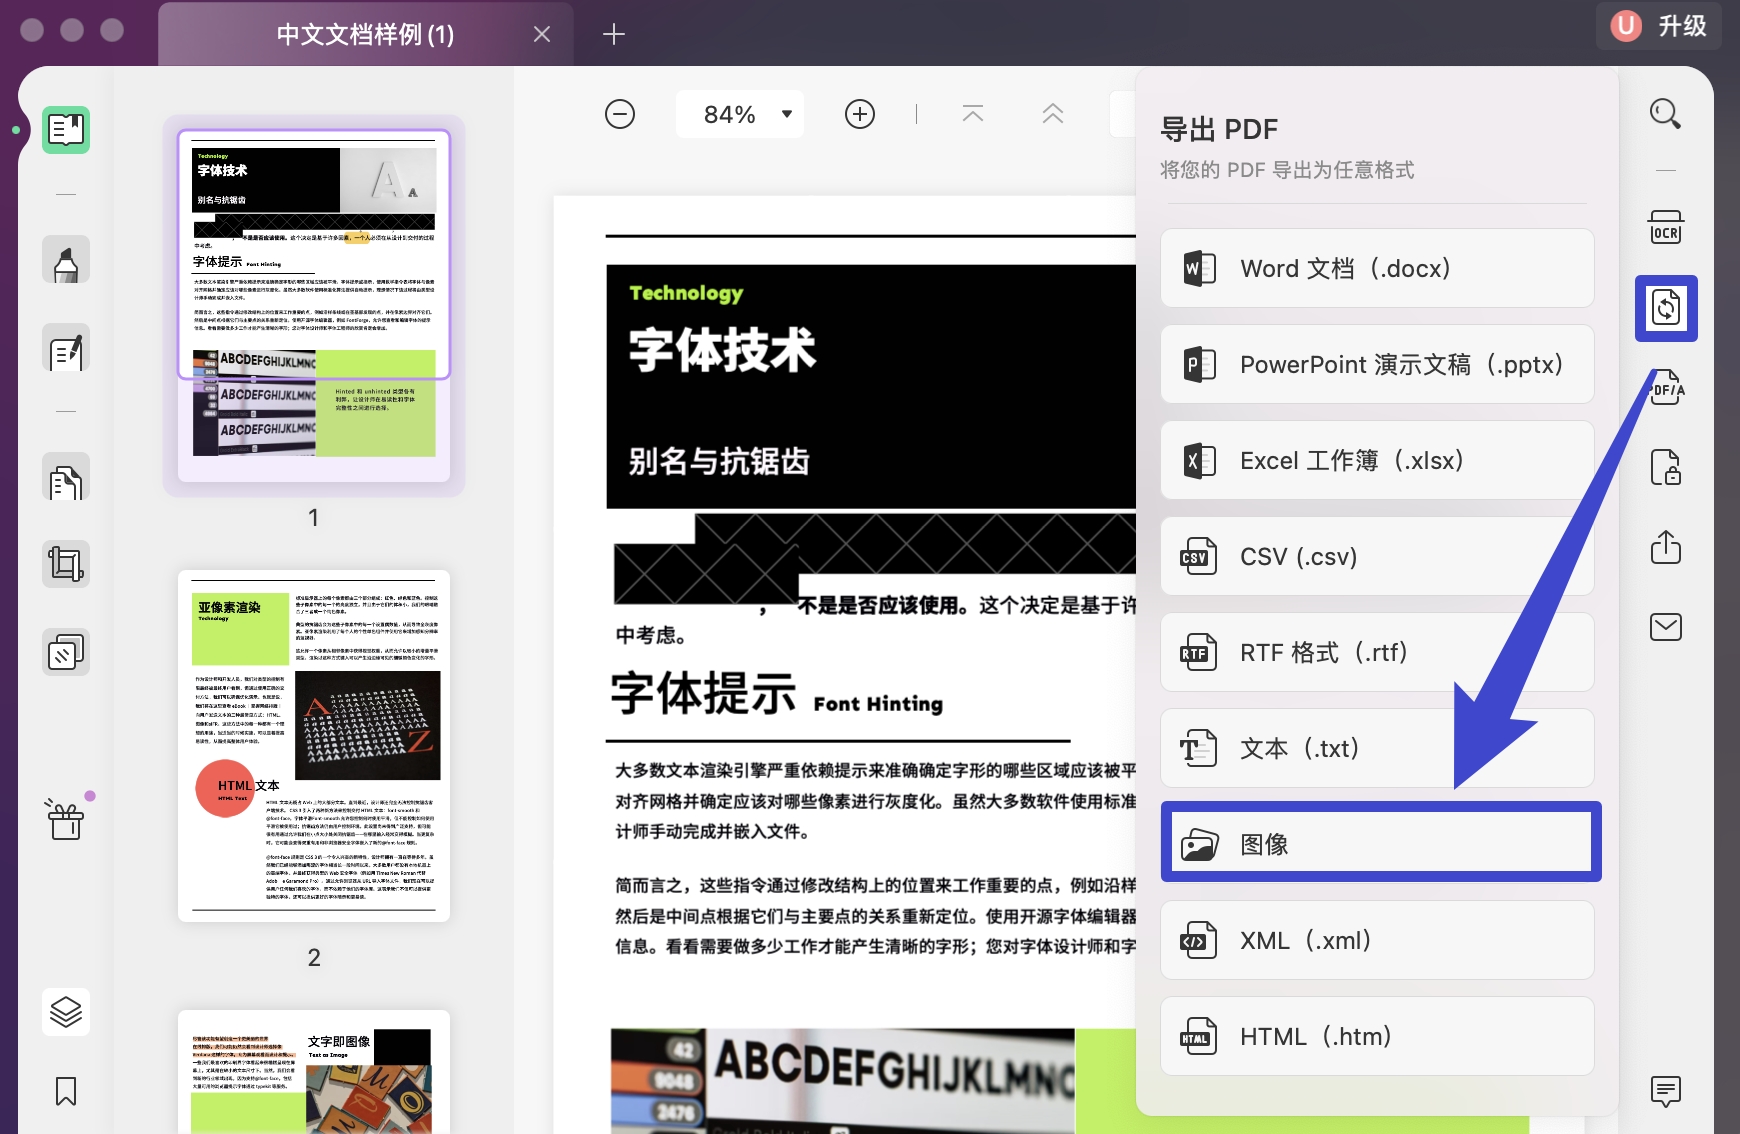
Task: Decrease zoom with the minus control
Action: 620,113
